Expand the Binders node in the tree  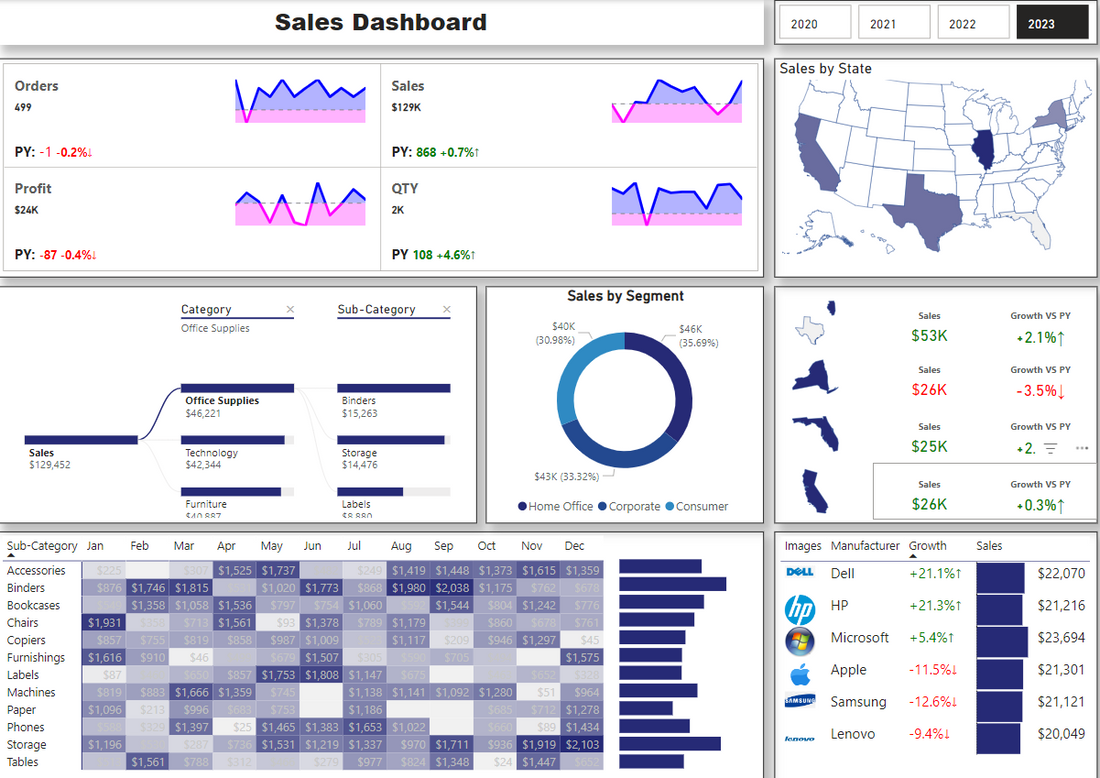tap(394, 388)
